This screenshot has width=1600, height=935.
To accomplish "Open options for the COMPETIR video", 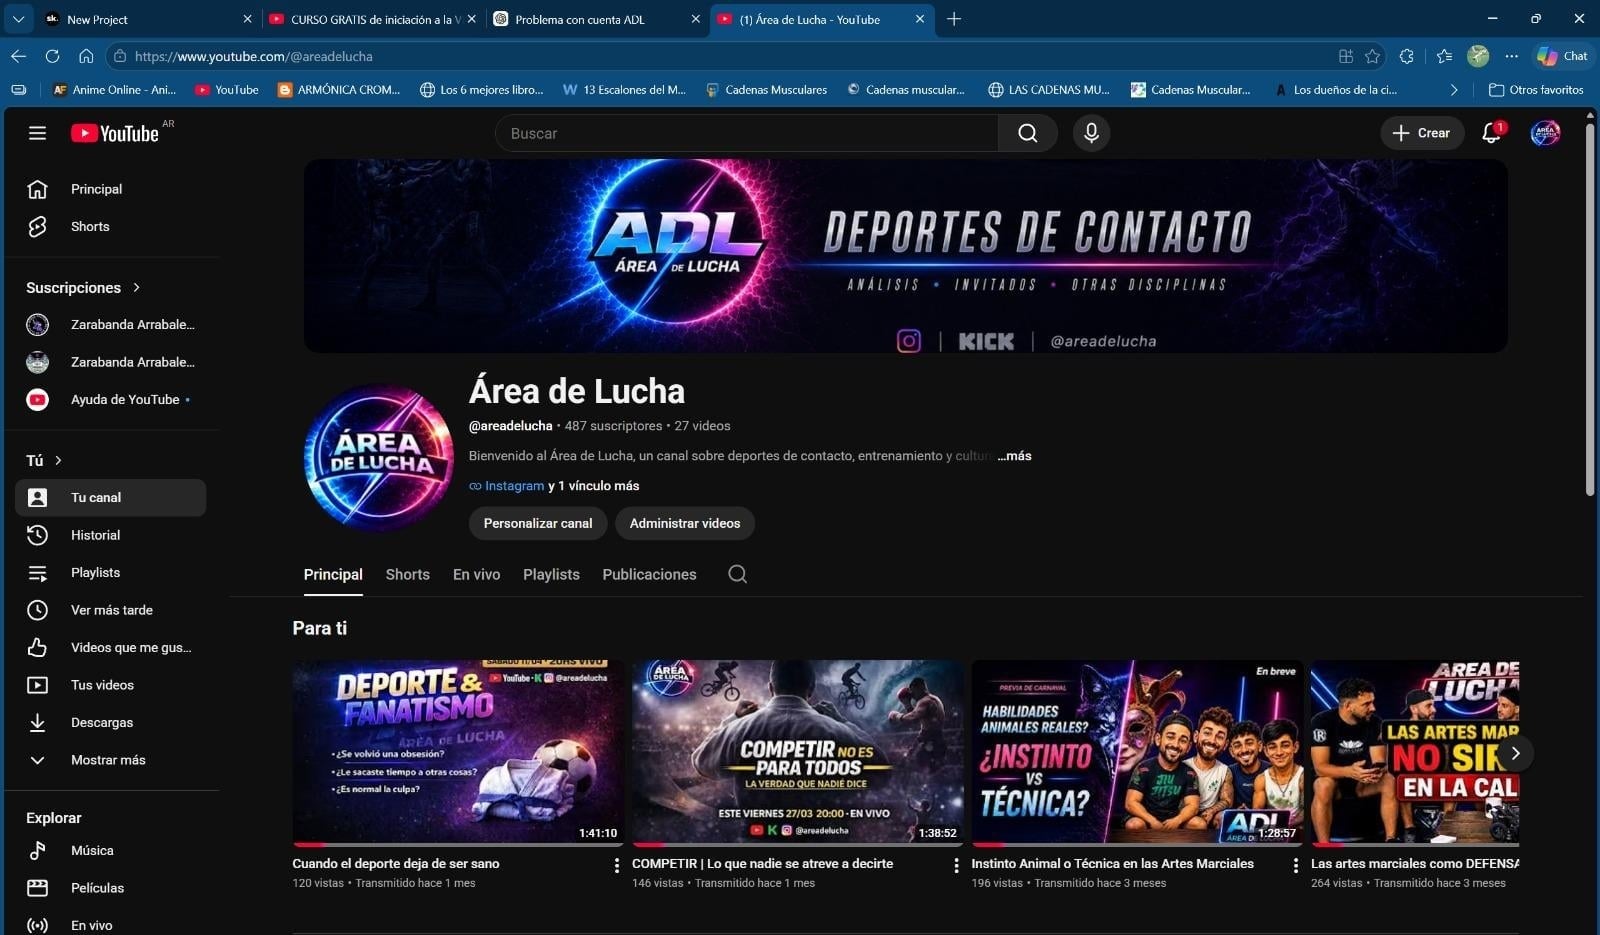I will coord(956,866).
